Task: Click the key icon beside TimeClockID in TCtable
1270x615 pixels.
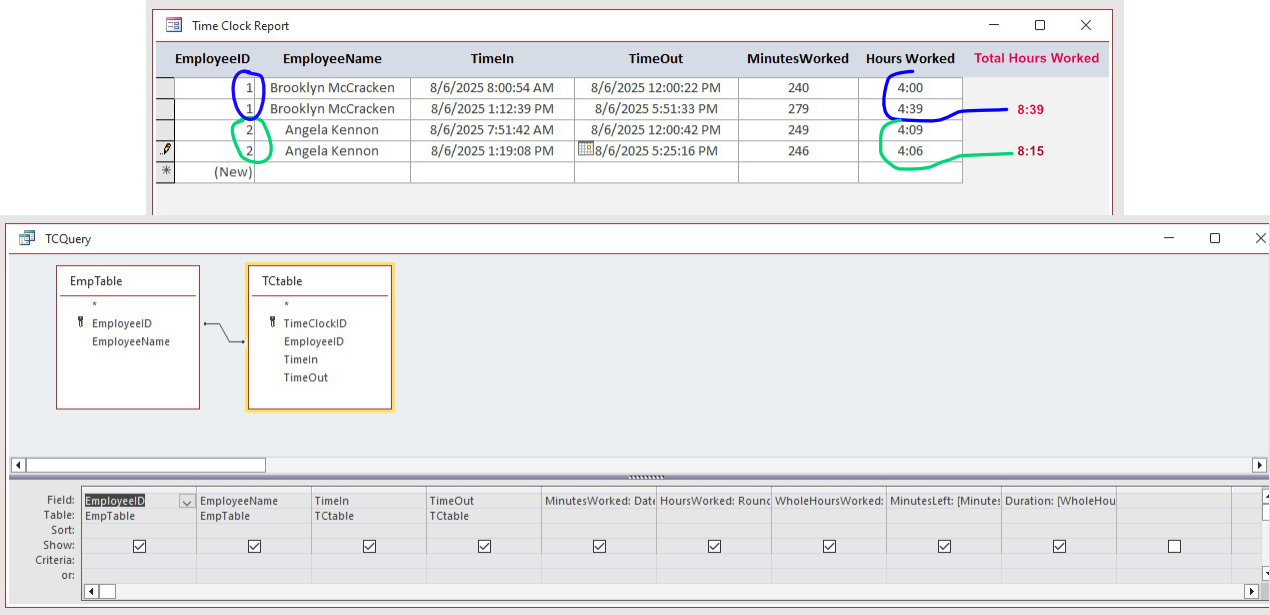Action: click(x=272, y=323)
